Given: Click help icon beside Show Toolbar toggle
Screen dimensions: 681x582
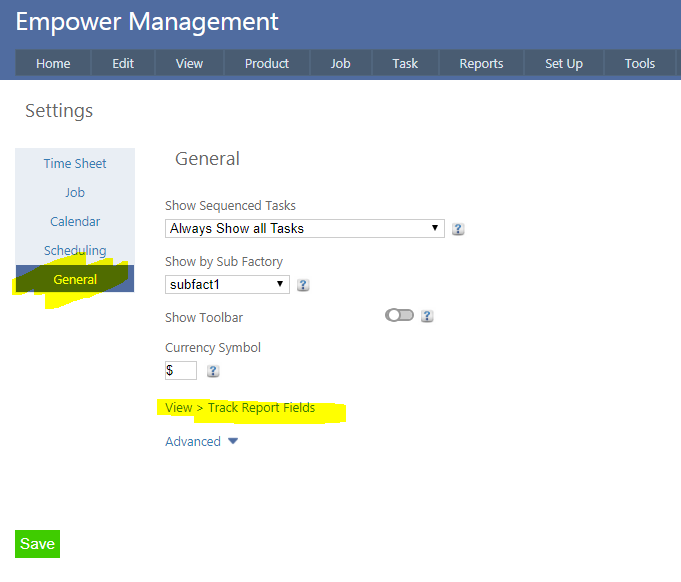Looking at the screenshot, I should (x=427, y=316).
